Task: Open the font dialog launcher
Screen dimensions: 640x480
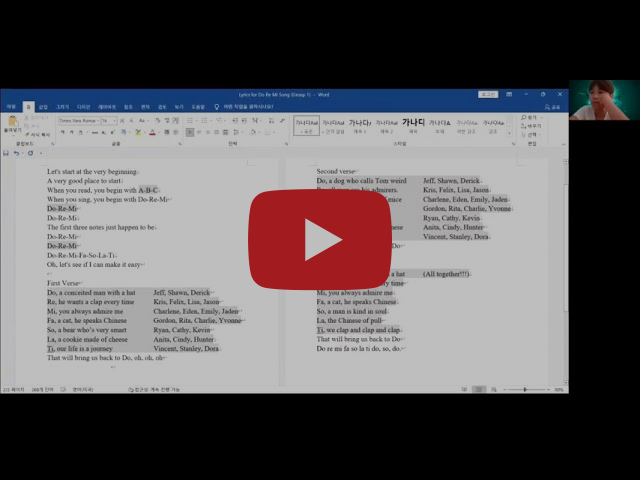Action: coord(180,144)
